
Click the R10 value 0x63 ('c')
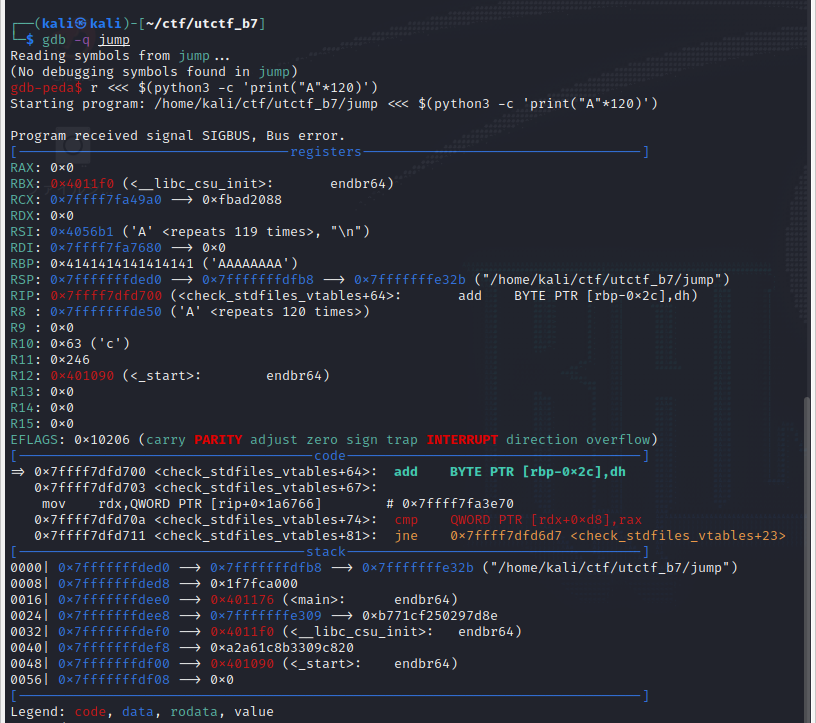coord(90,344)
